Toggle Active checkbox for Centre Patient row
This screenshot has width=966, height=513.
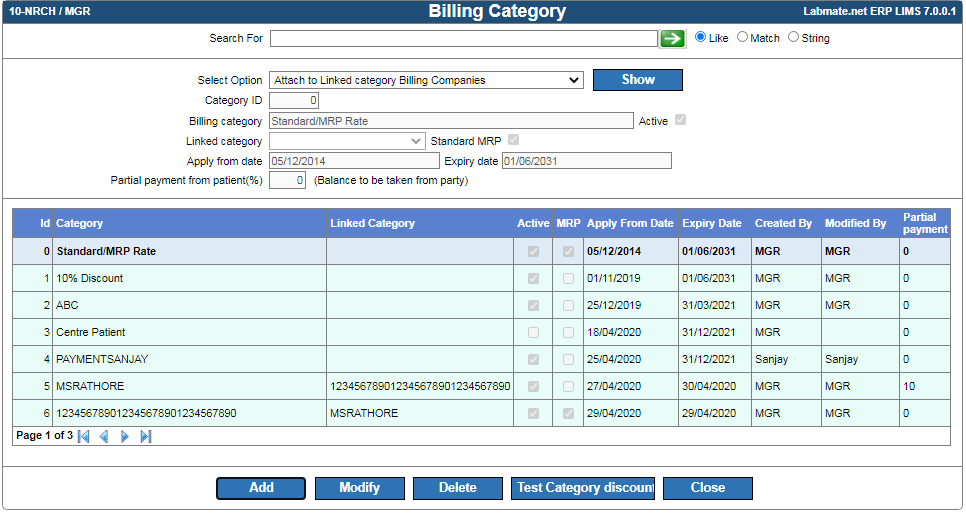tap(534, 333)
